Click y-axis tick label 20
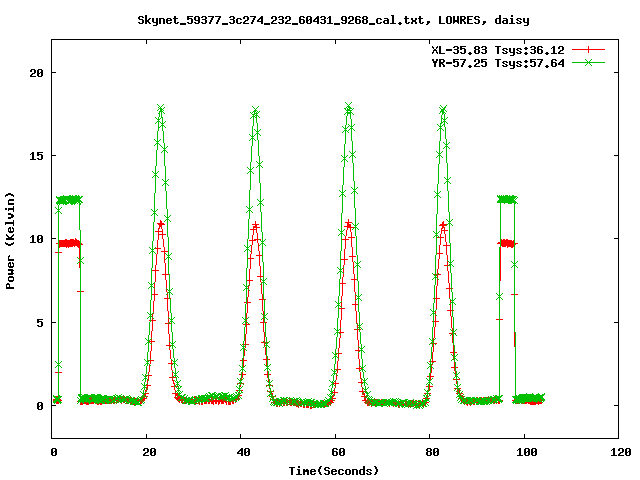The width and height of the screenshot is (640, 480). click(x=36, y=73)
